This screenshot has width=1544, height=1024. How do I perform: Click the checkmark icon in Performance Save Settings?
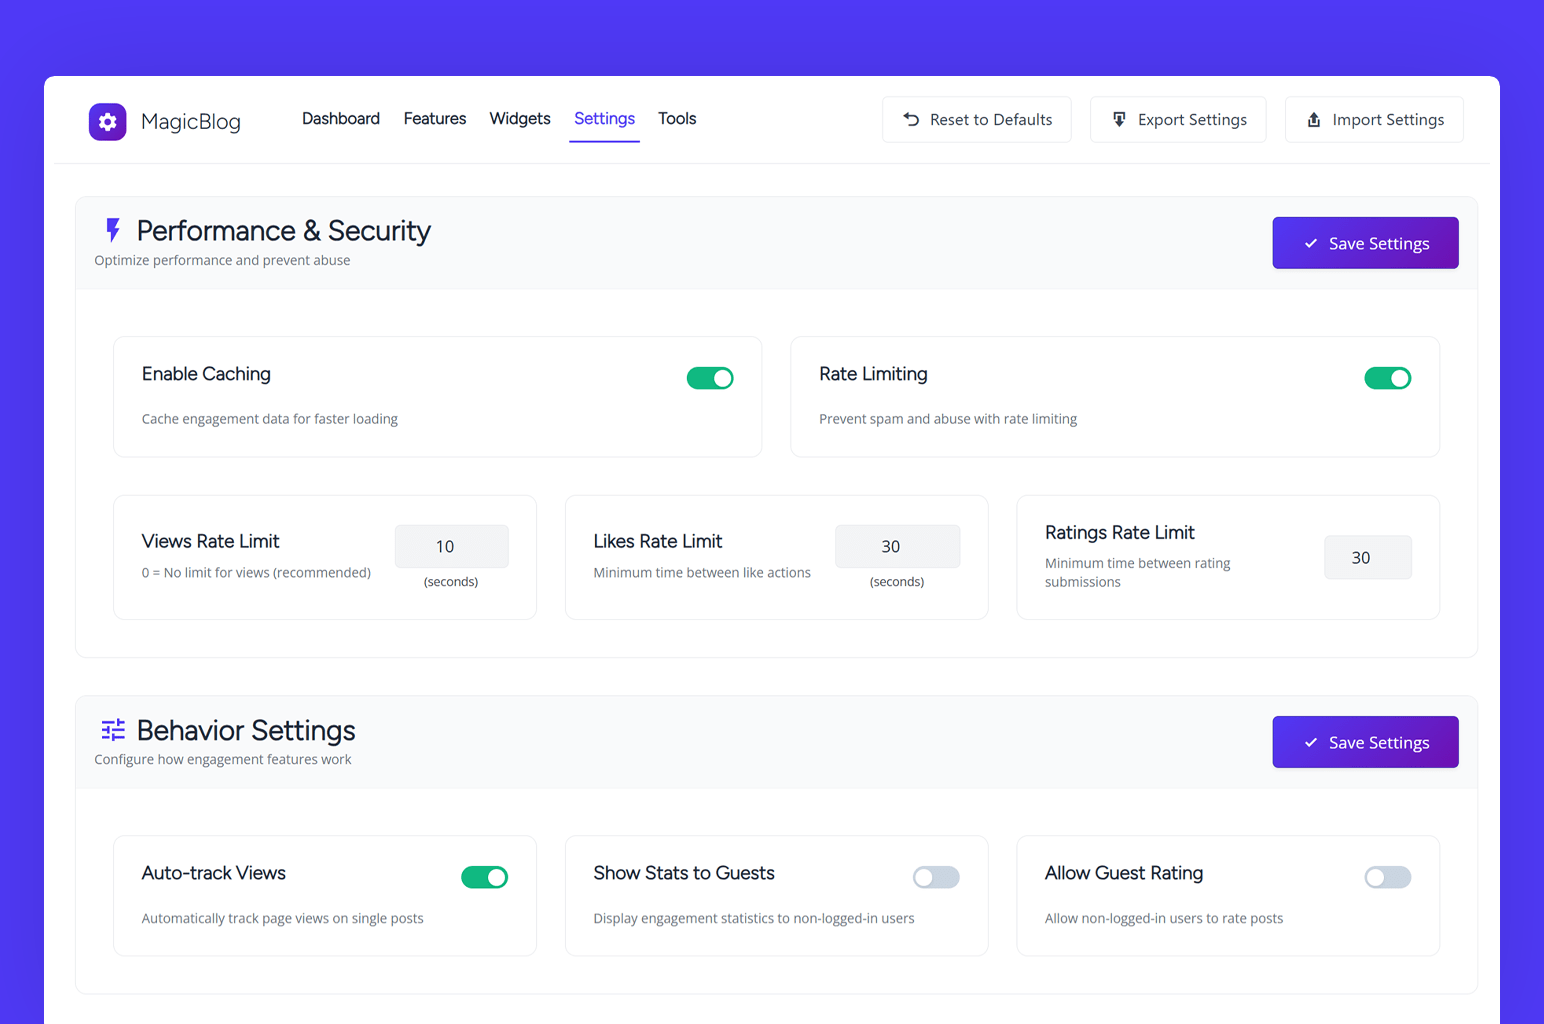[1310, 243]
